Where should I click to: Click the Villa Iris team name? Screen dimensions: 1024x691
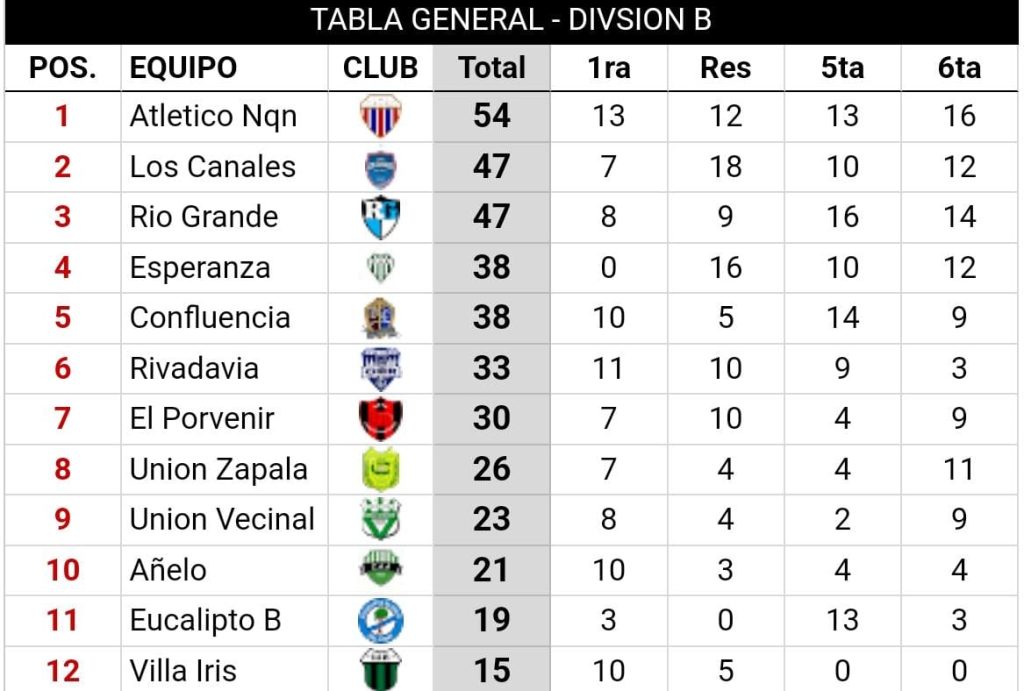pyautogui.click(x=183, y=670)
